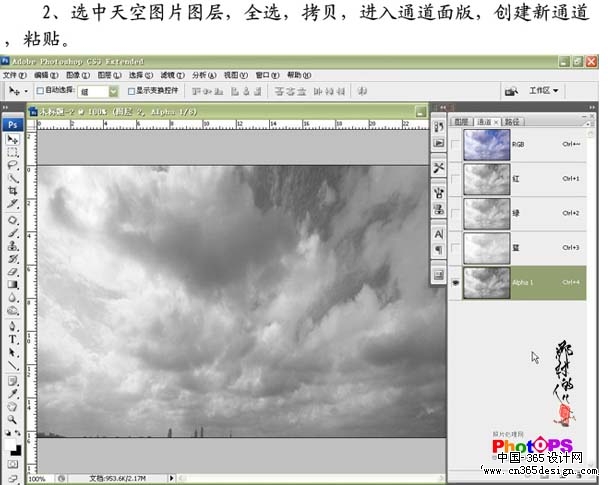Select the Horizontal Type tool
The width and height of the screenshot is (608, 485).
[13, 339]
